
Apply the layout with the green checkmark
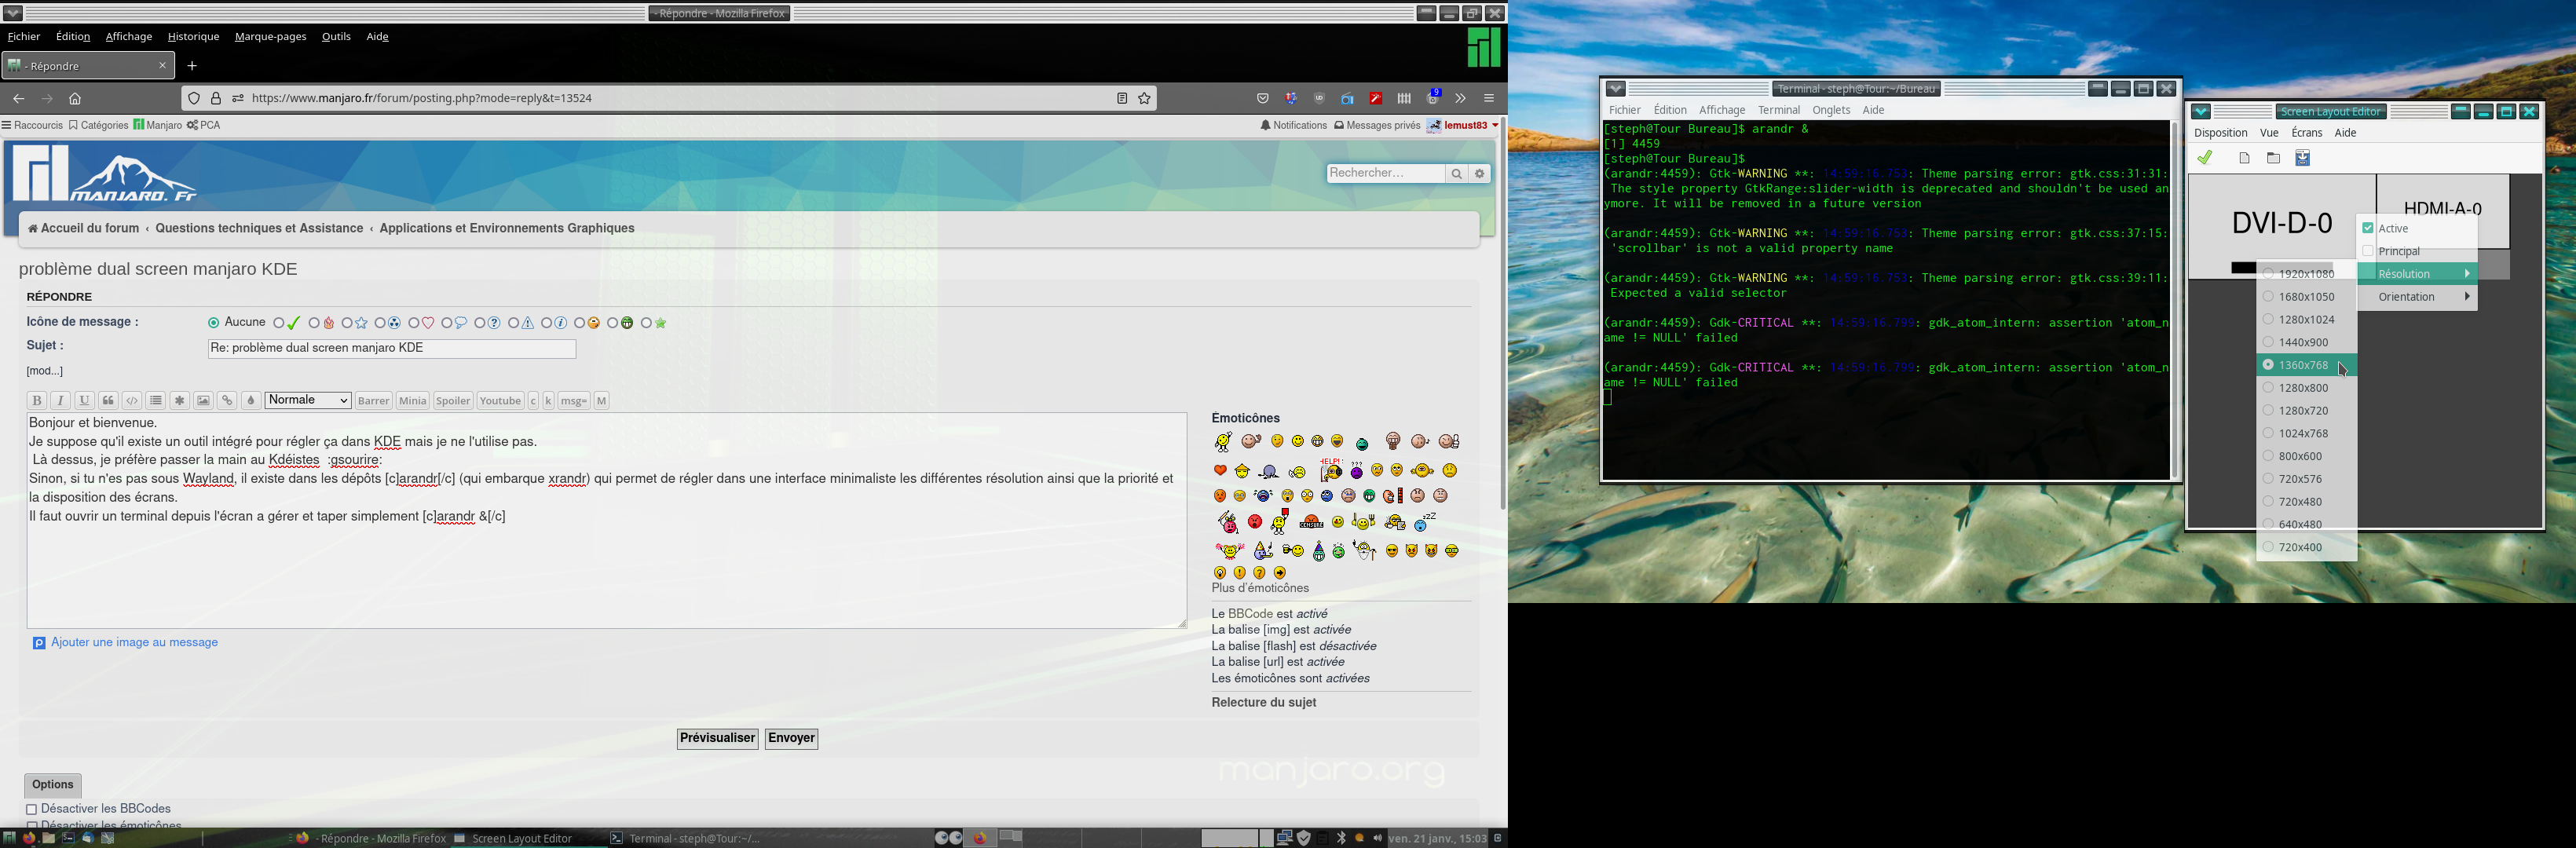tap(2205, 158)
